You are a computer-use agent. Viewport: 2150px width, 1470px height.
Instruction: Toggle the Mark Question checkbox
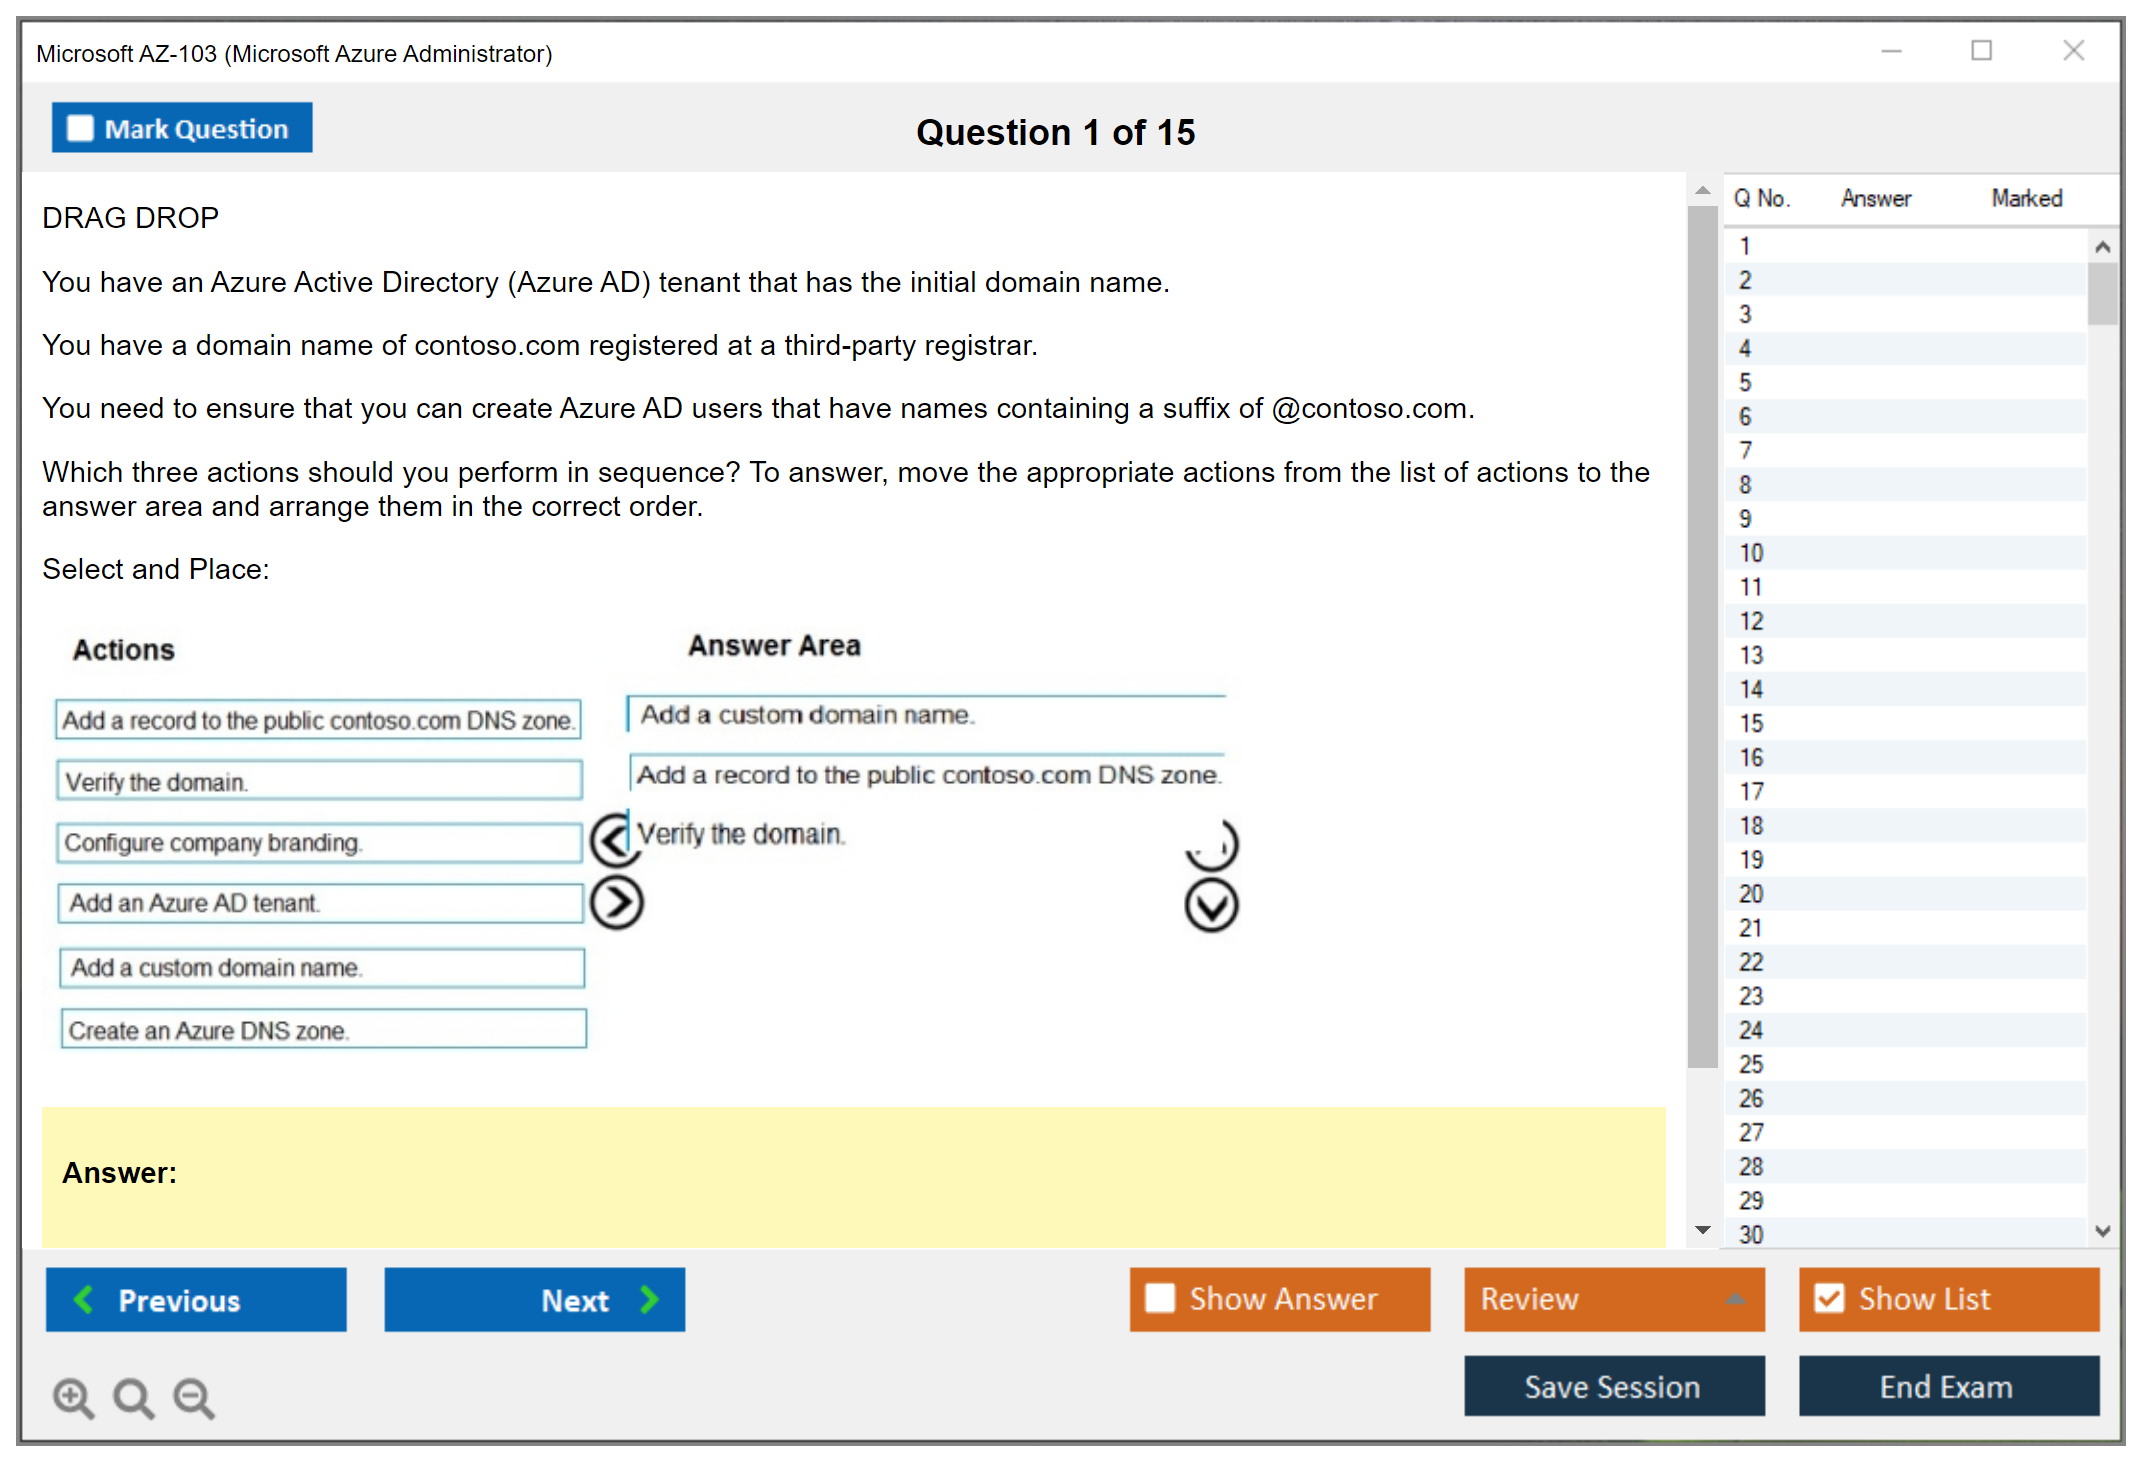point(80,129)
